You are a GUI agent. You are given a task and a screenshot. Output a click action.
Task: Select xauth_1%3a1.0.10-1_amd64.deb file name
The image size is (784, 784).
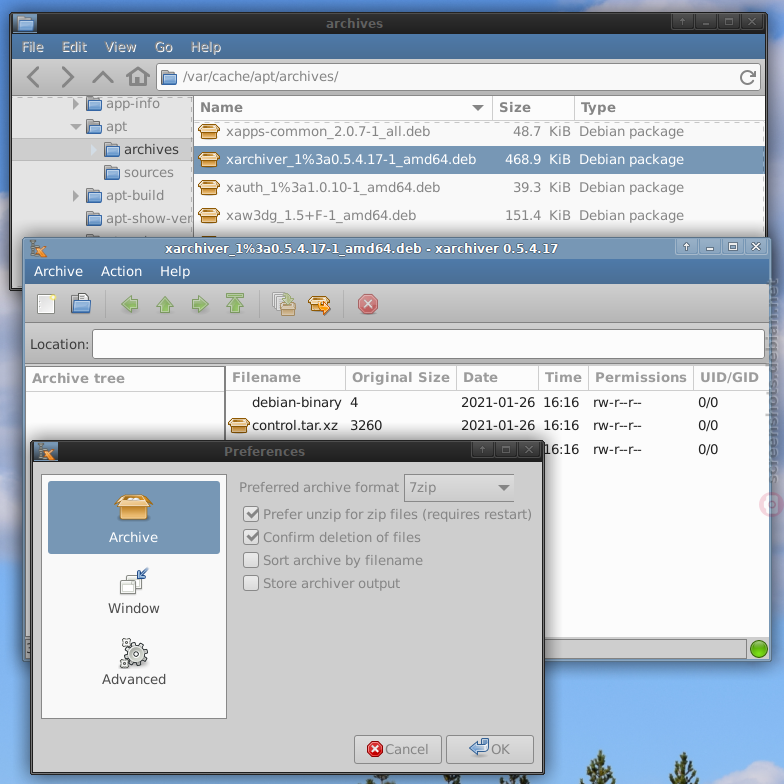pyautogui.click(x=333, y=188)
